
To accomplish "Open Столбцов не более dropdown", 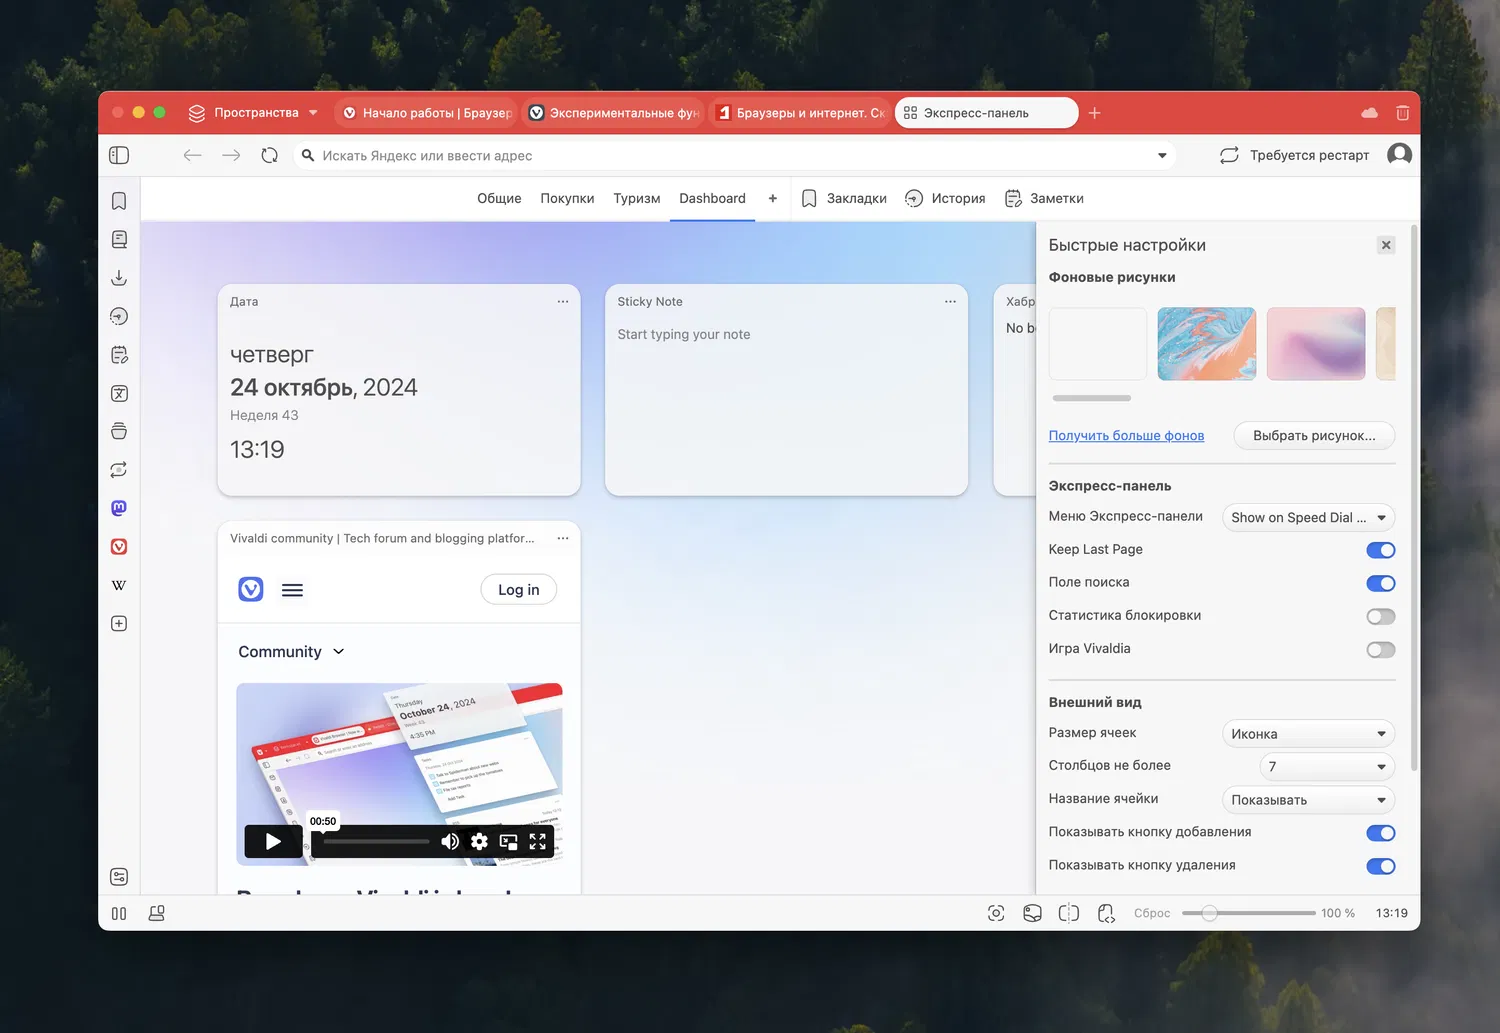I will tap(1327, 766).
